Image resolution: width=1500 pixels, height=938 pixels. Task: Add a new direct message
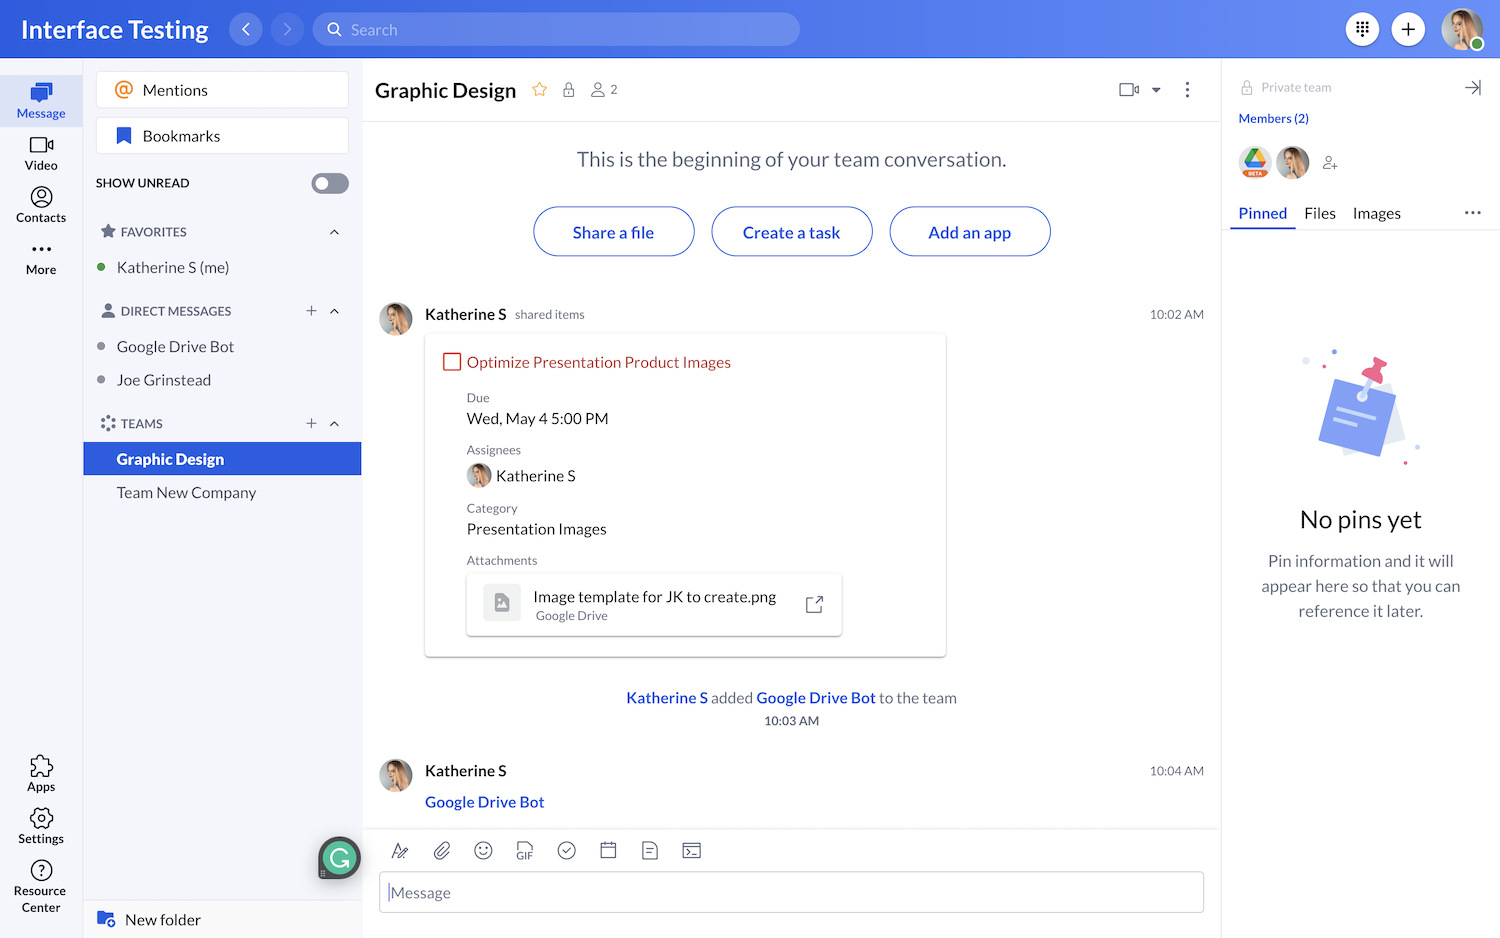pos(311,311)
